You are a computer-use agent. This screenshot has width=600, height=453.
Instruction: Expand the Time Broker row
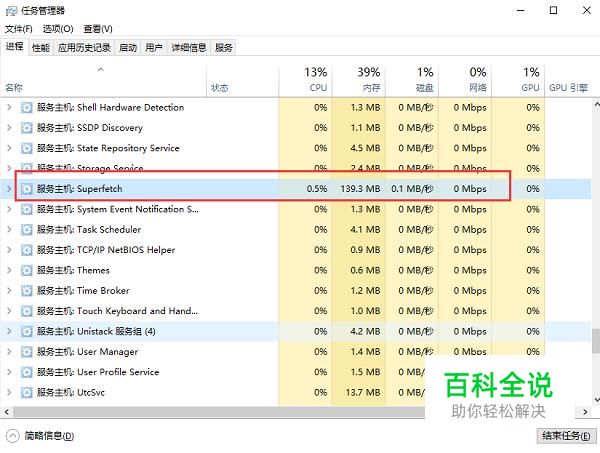tap(9, 291)
